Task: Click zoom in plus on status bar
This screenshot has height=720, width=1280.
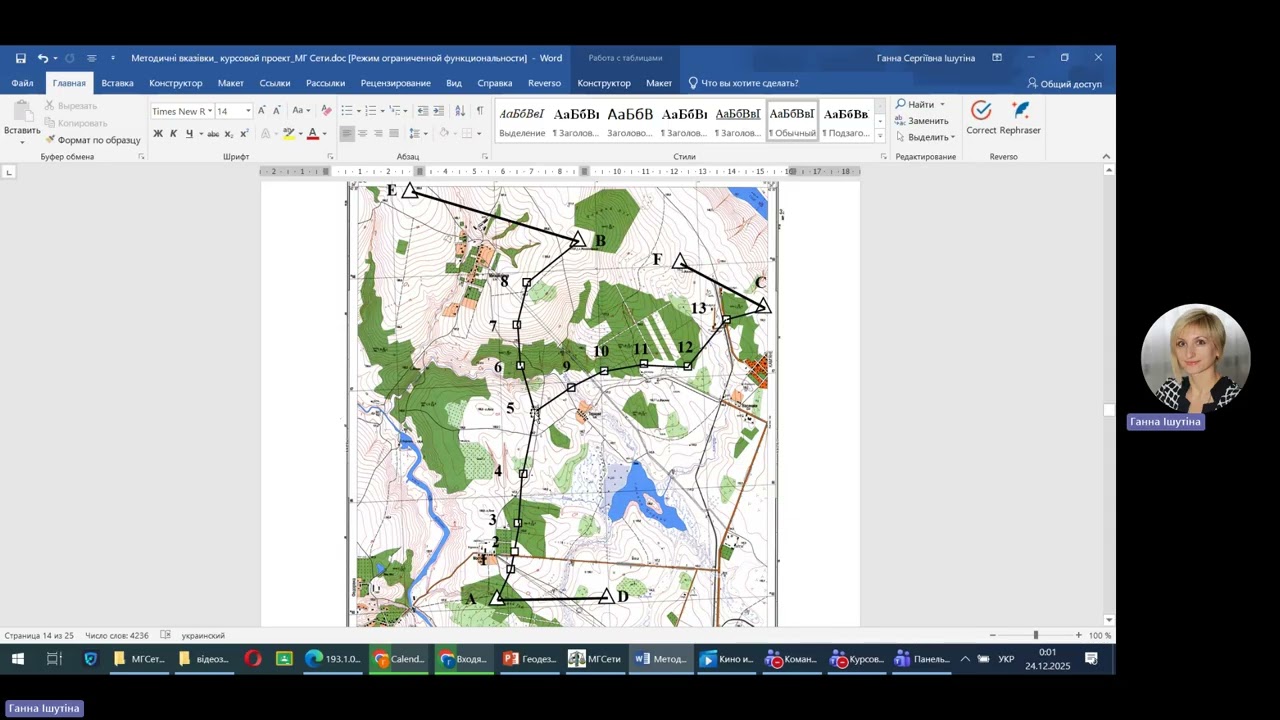Action: (x=1078, y=635)
